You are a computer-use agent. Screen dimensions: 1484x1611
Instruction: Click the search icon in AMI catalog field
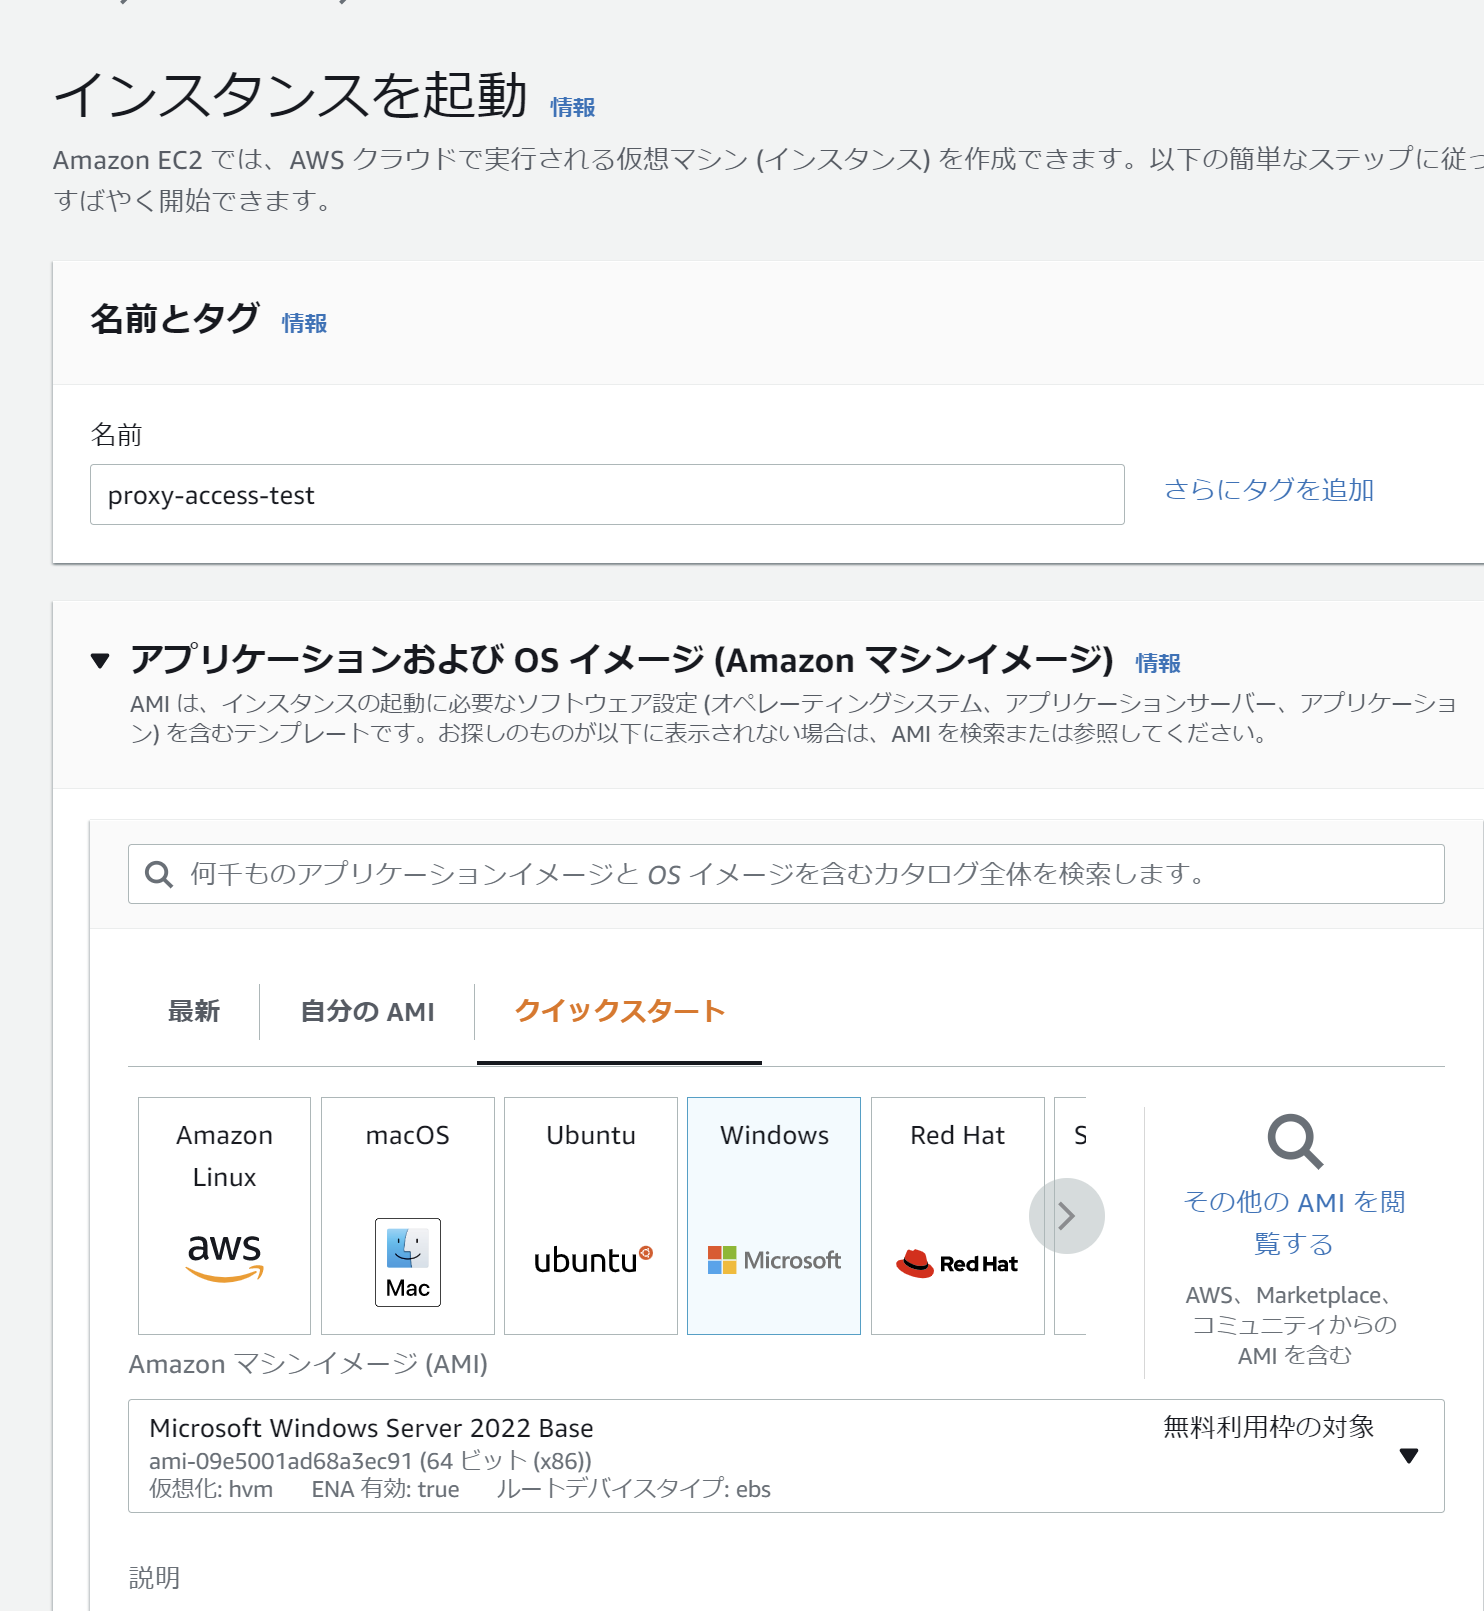click(159, 874)
